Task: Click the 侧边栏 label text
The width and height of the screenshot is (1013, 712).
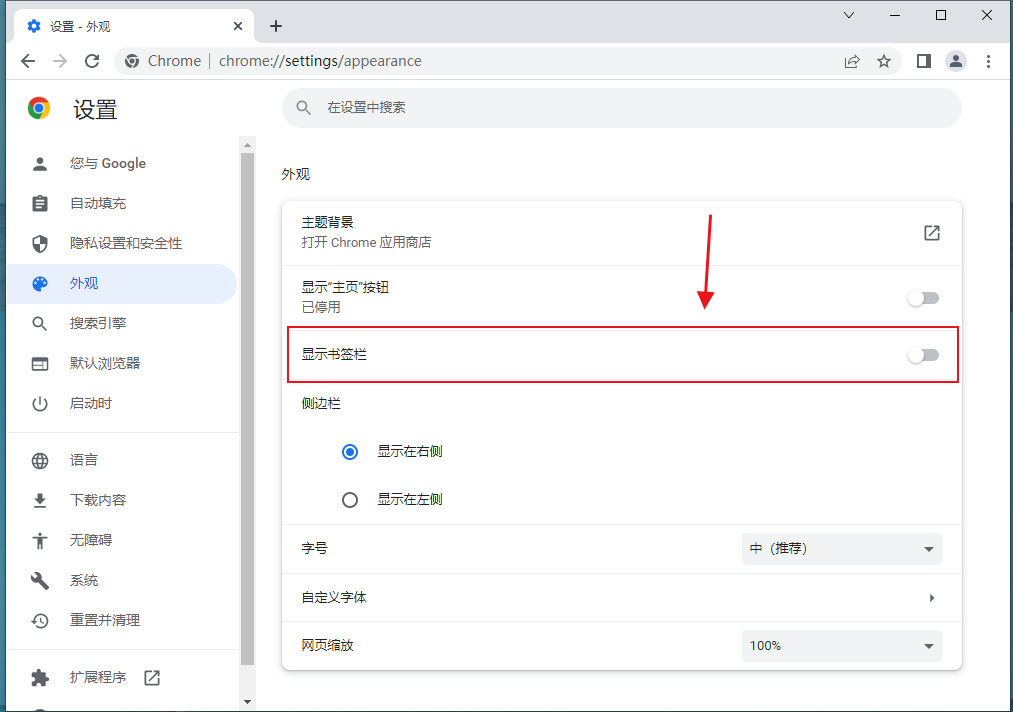Action: pos(321,404)
